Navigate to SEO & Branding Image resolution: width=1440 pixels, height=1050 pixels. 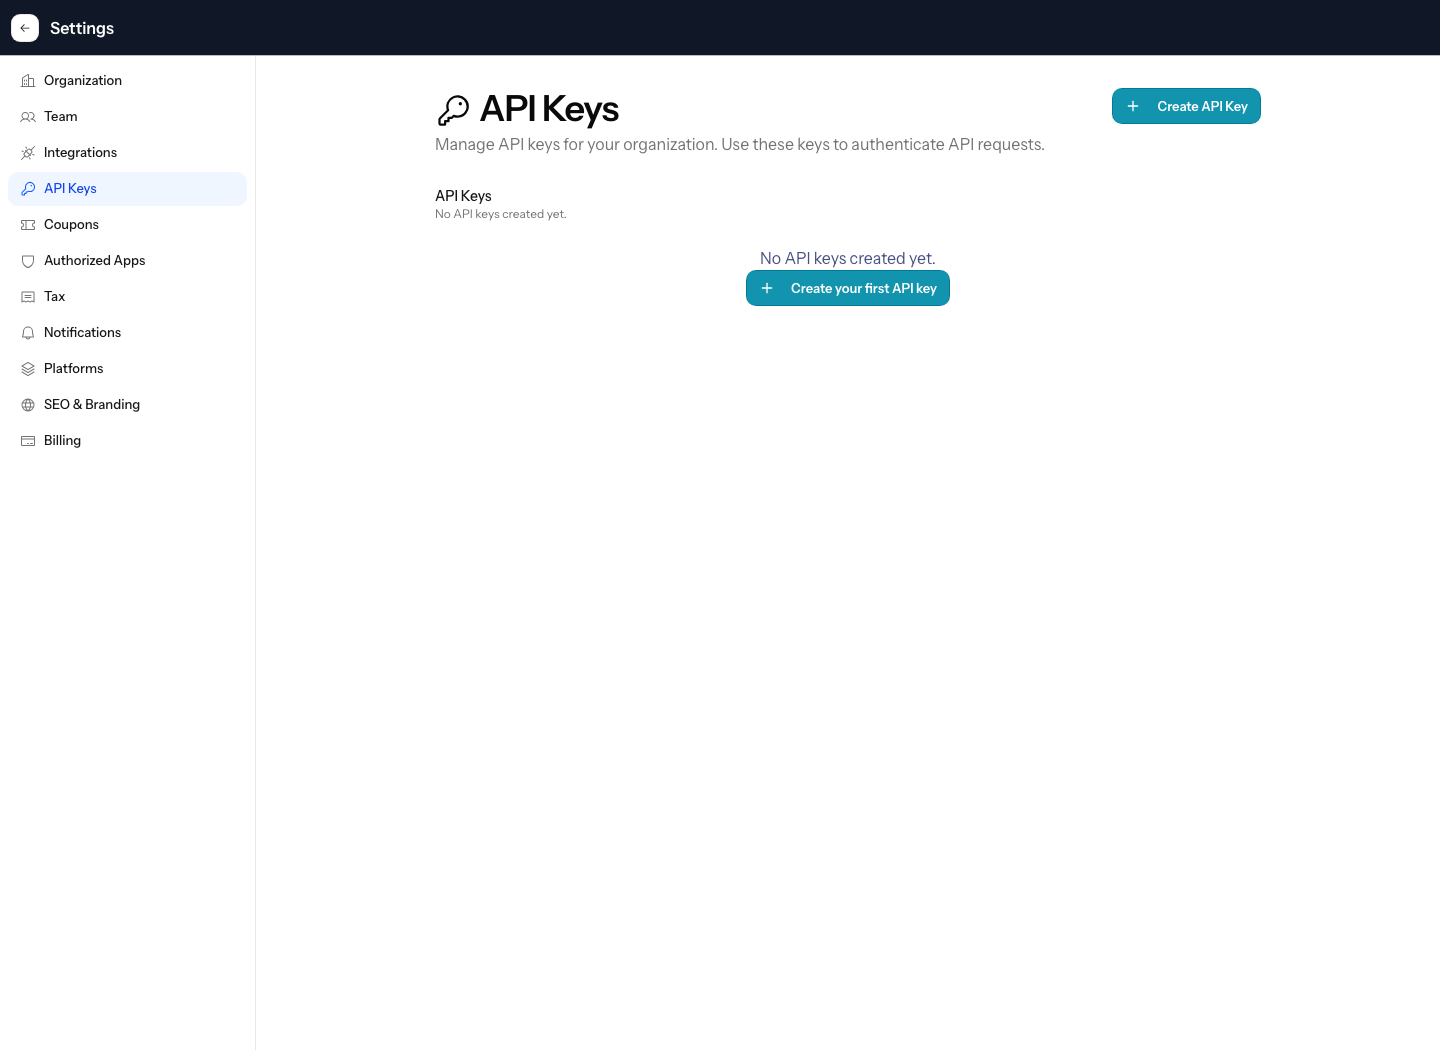pyautogui.click(x=127, y=405)
